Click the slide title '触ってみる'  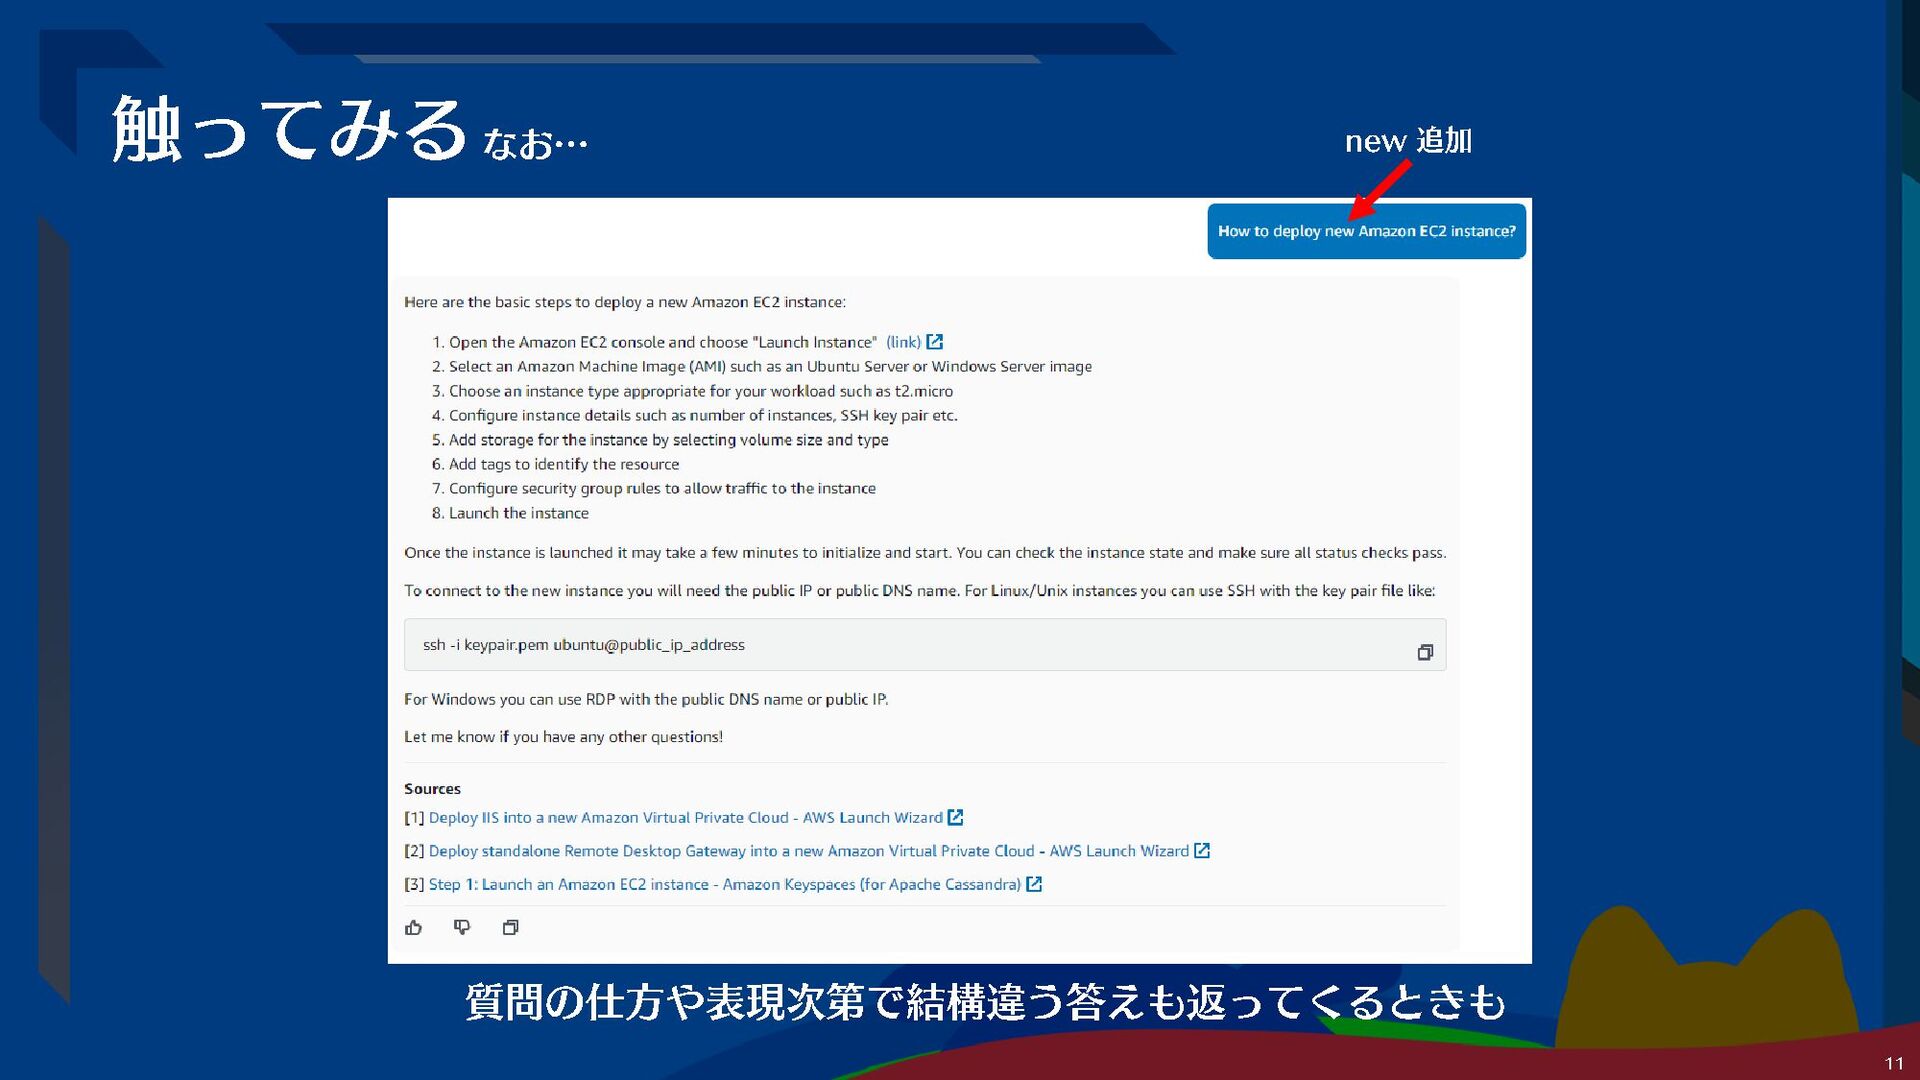290,130
